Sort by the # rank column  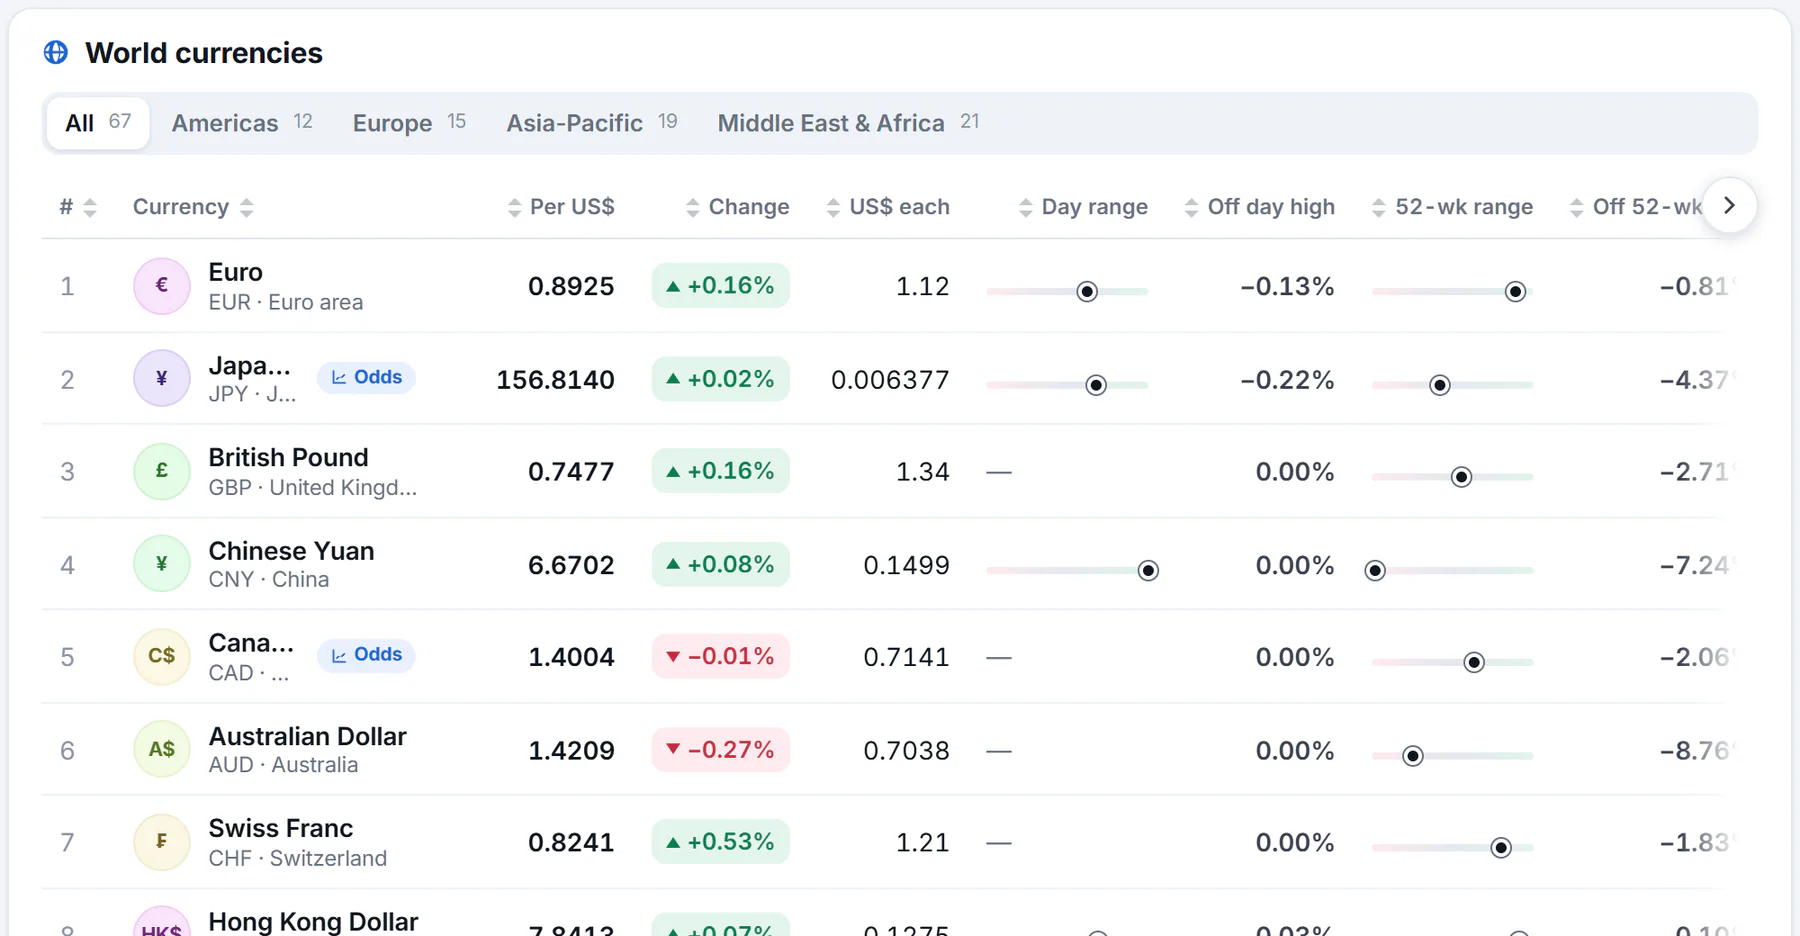tap(78, 207)
